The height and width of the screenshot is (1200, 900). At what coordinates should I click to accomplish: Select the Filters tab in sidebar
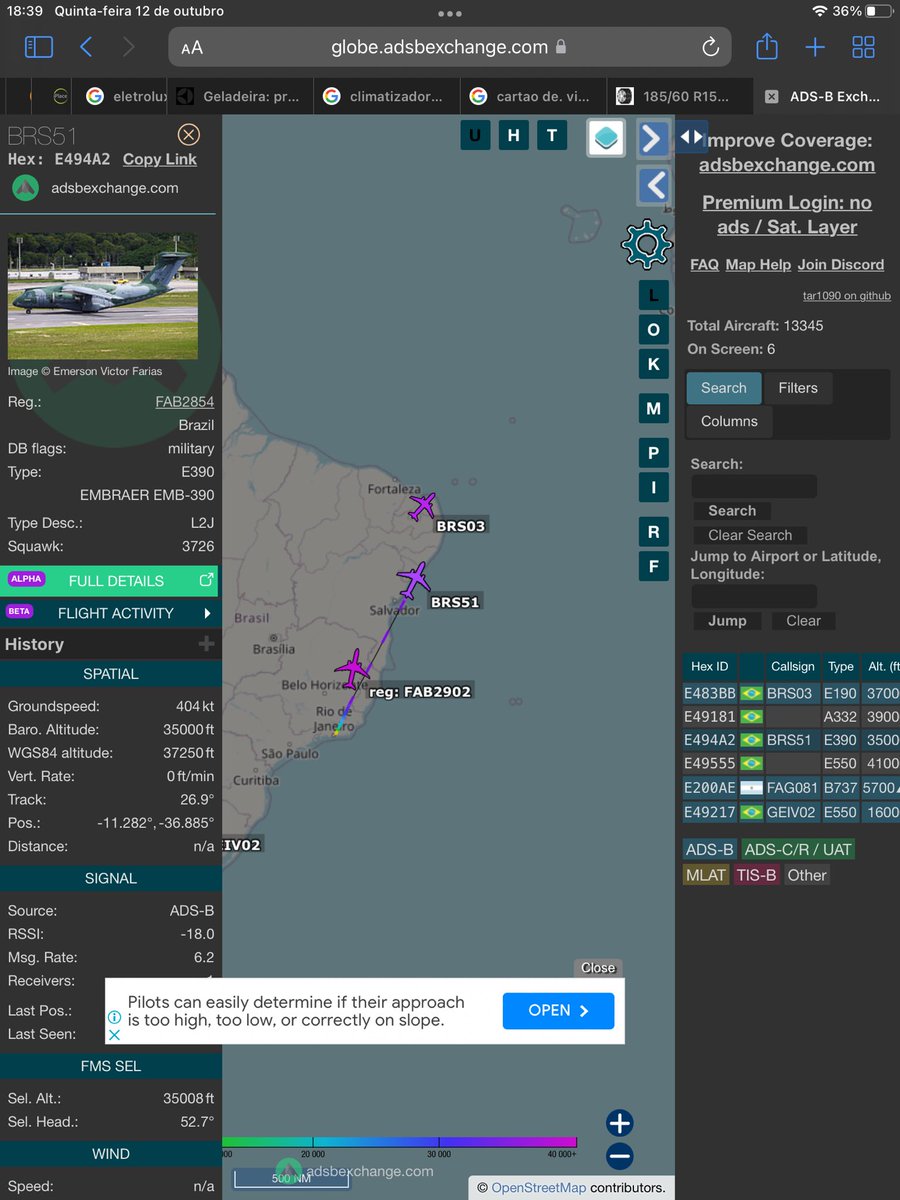point(798,388)
